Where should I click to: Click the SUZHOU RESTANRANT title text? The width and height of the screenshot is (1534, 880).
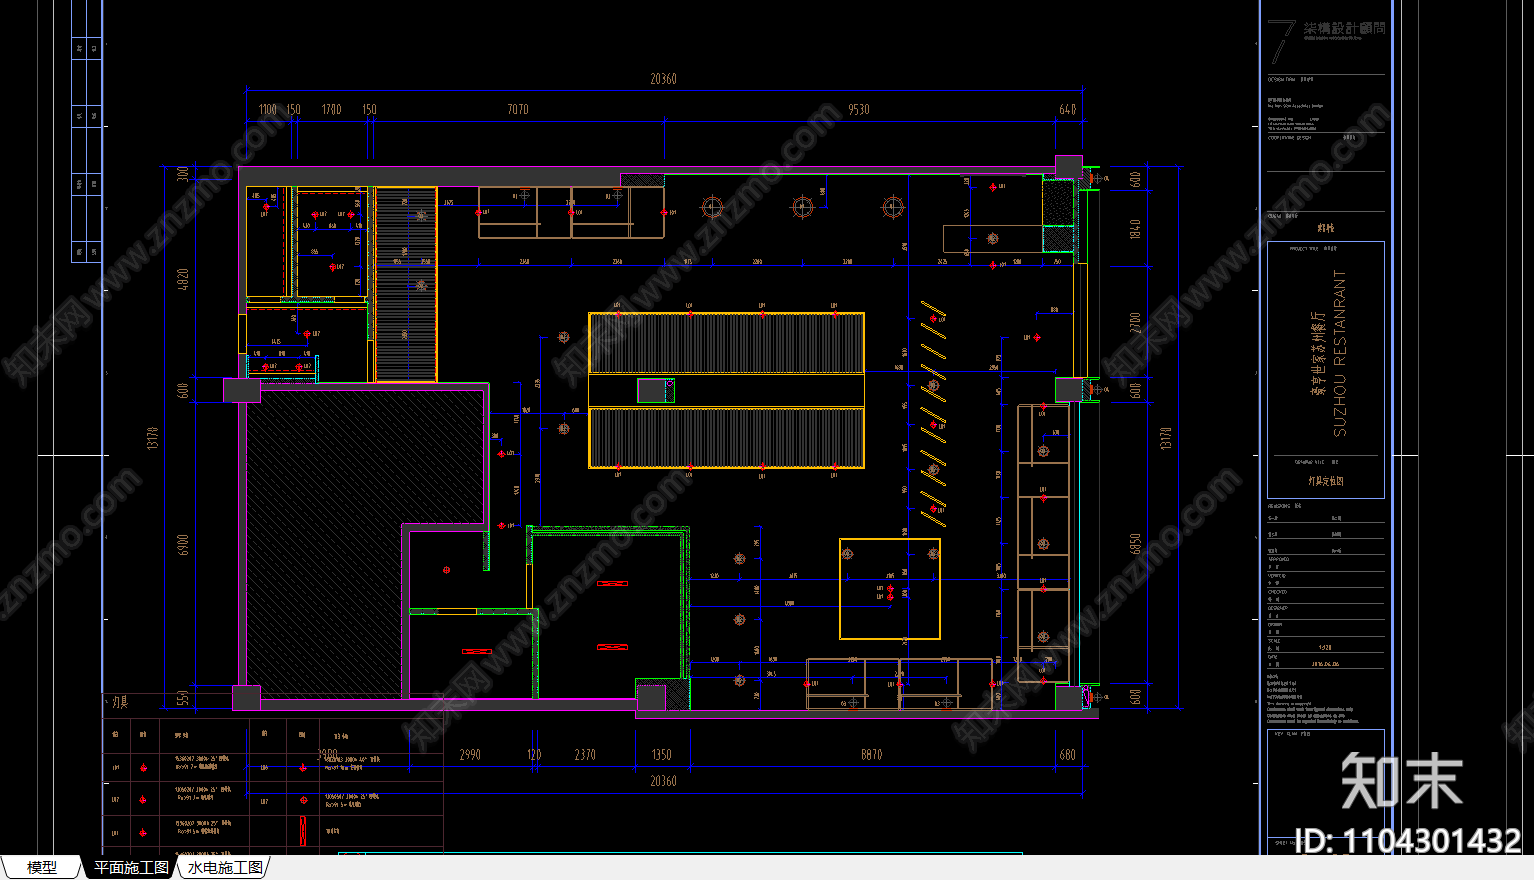click(1340, 353)
